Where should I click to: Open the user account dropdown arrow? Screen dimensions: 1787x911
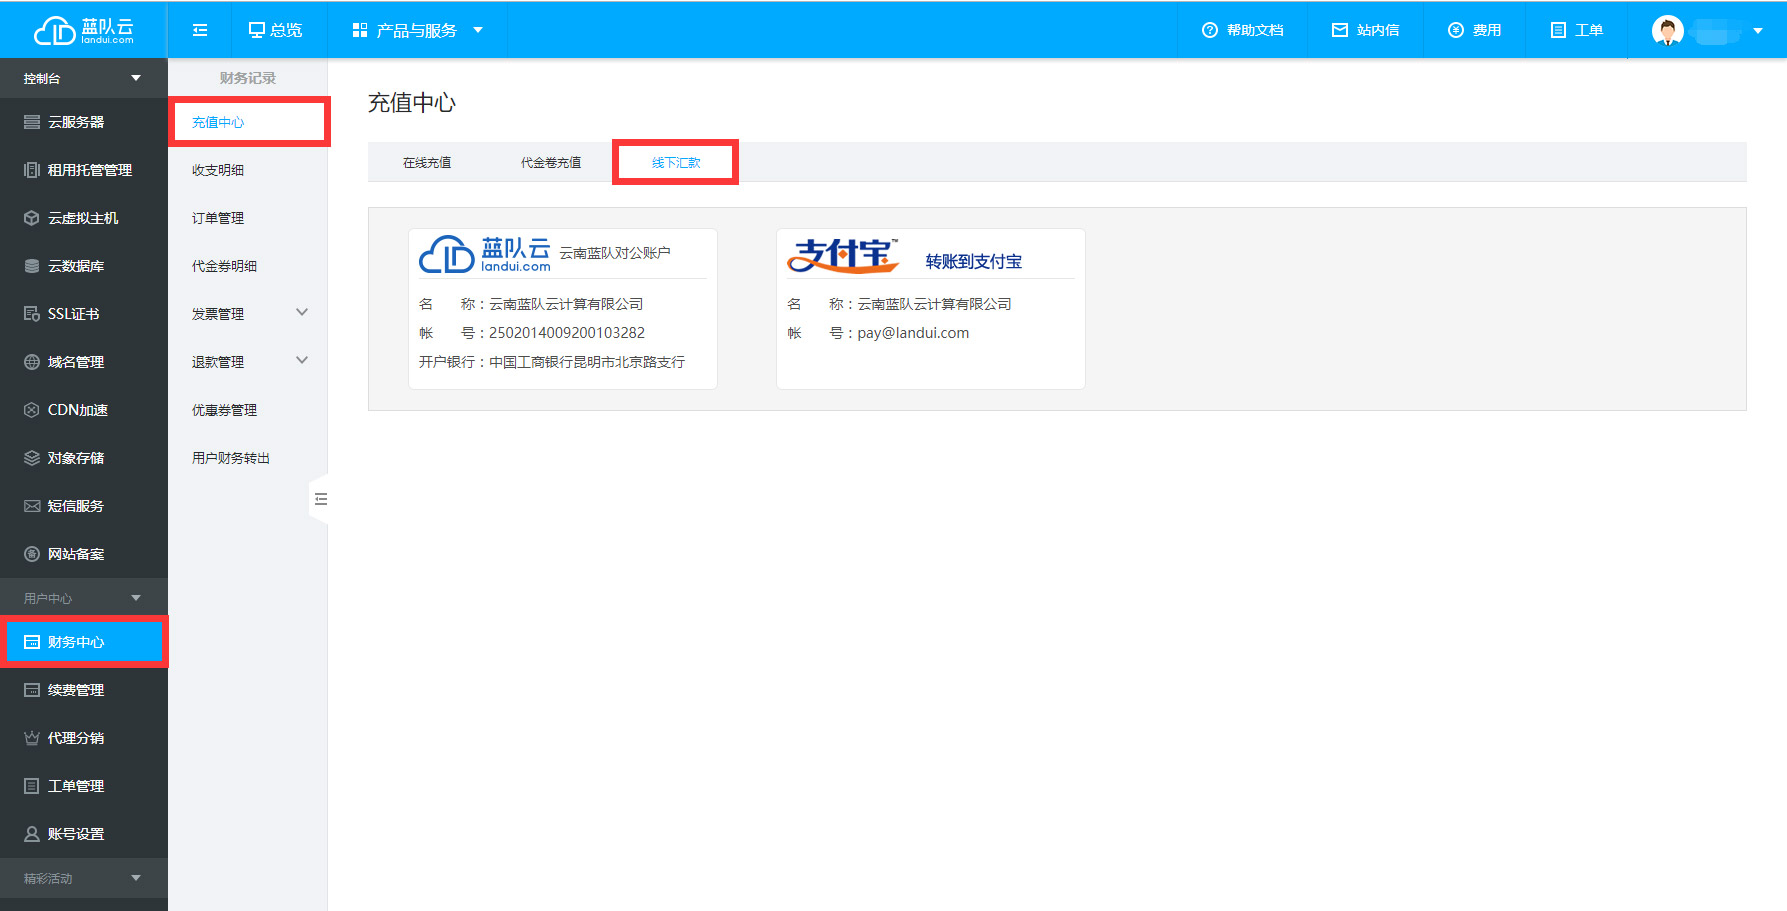(1758, 31)
